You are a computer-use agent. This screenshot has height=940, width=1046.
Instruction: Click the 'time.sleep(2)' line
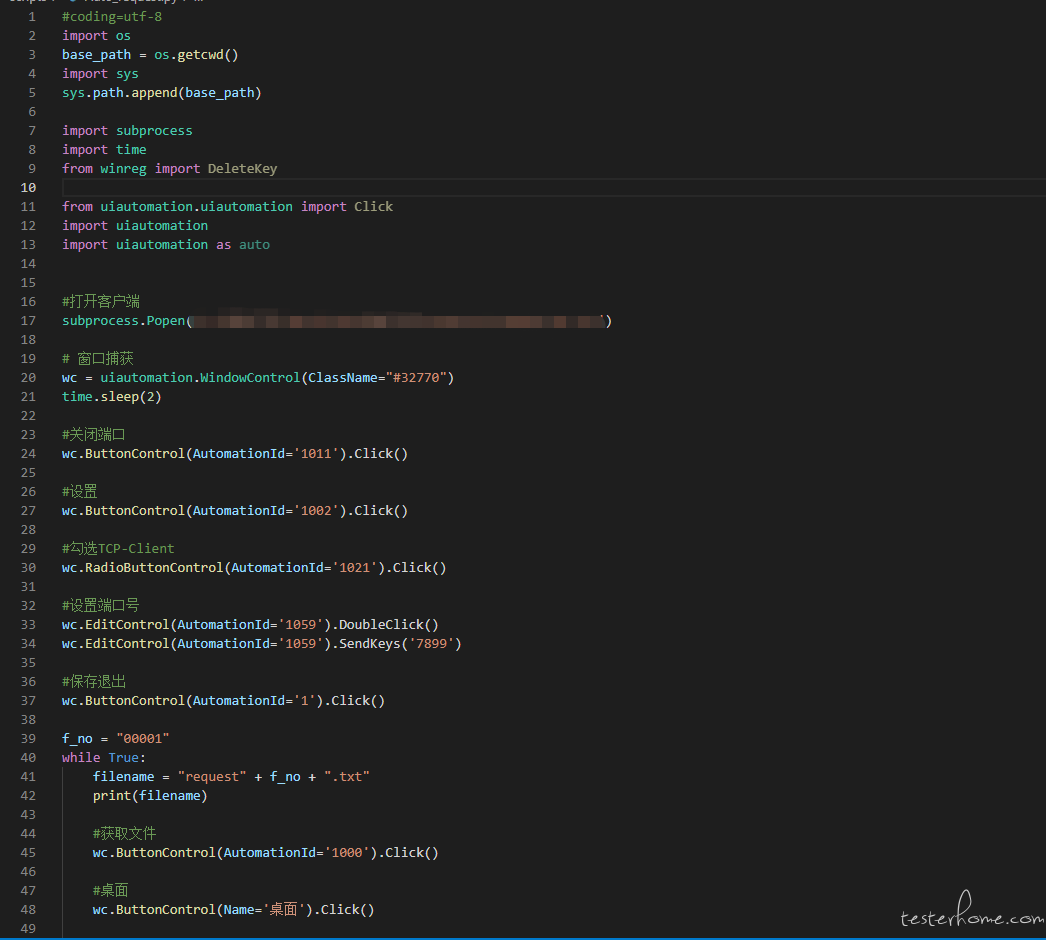click(x=111, y=397)
